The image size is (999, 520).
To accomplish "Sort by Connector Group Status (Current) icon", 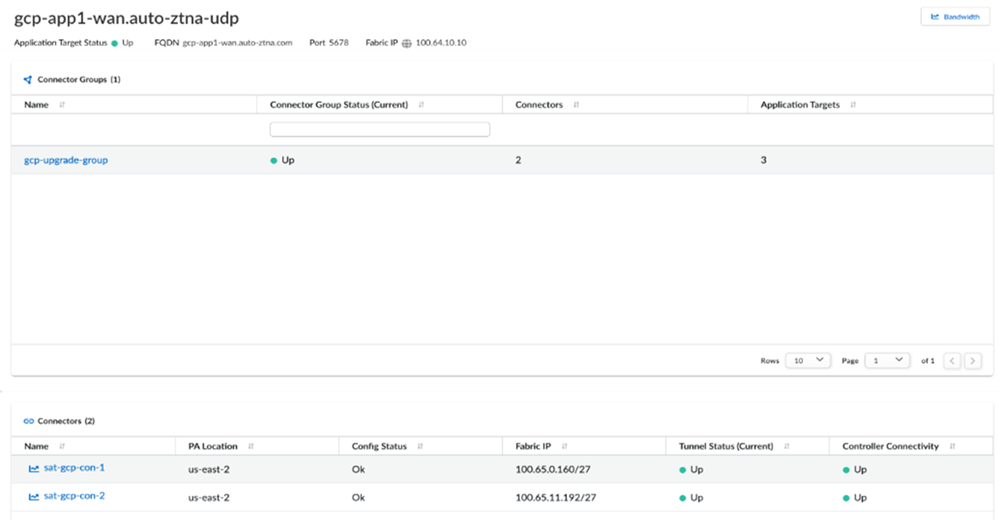I will [421, 105].
